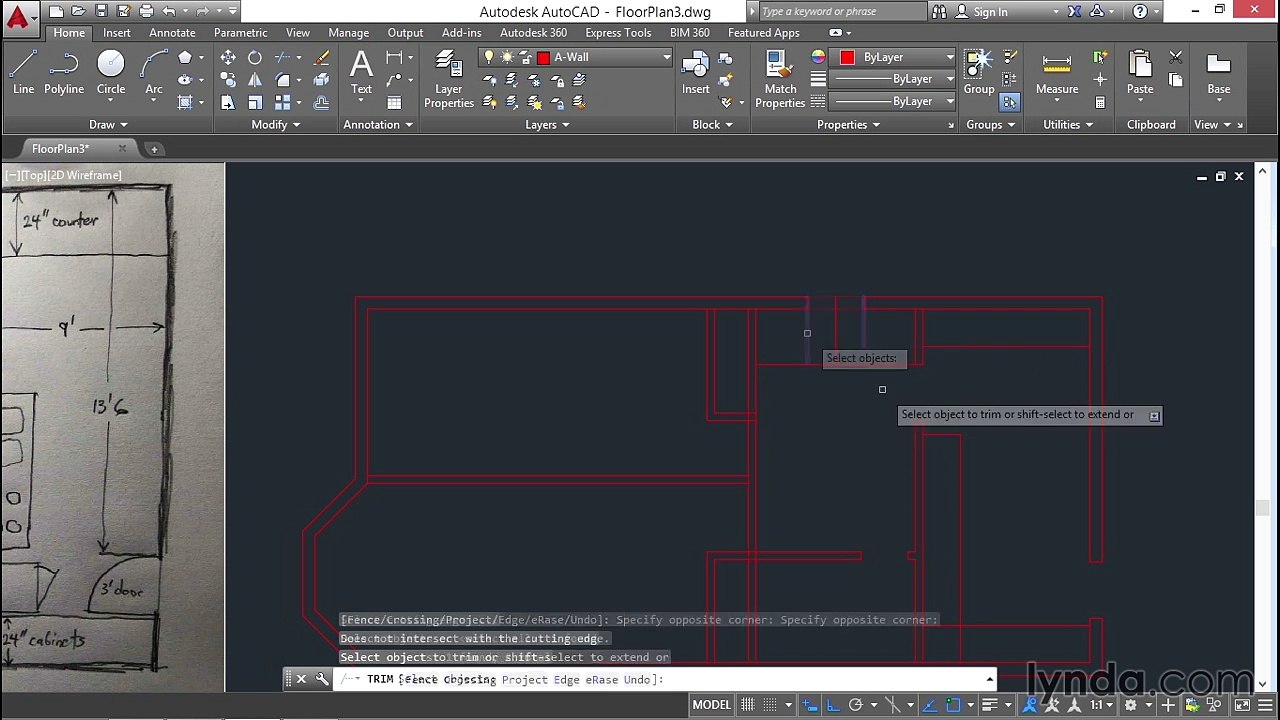The width and height of the screenshot is (1280, 720).
Task: Click the Erase tool icon
Action: 321,58
